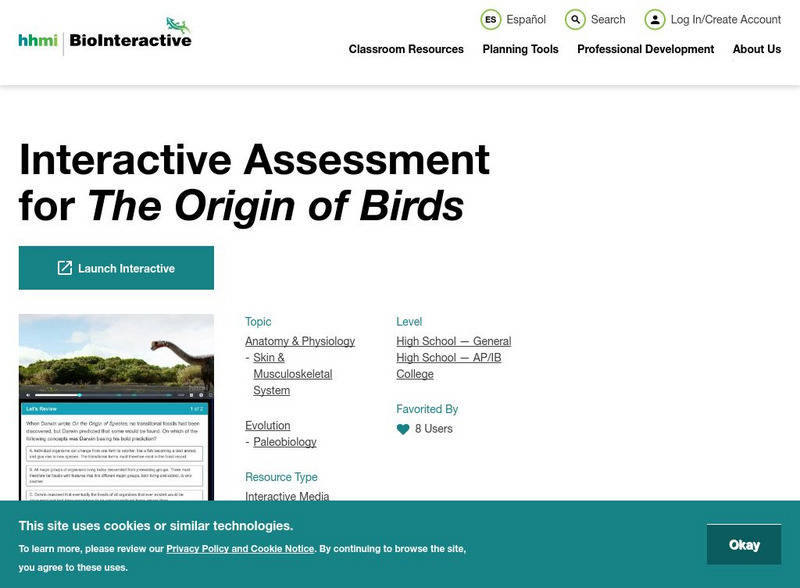Image resolution: width=800 pixels, height=588 pixels.
Task: Click the '8 Users' favorited text
Action: pyautogui.click(x=434, y=429)
